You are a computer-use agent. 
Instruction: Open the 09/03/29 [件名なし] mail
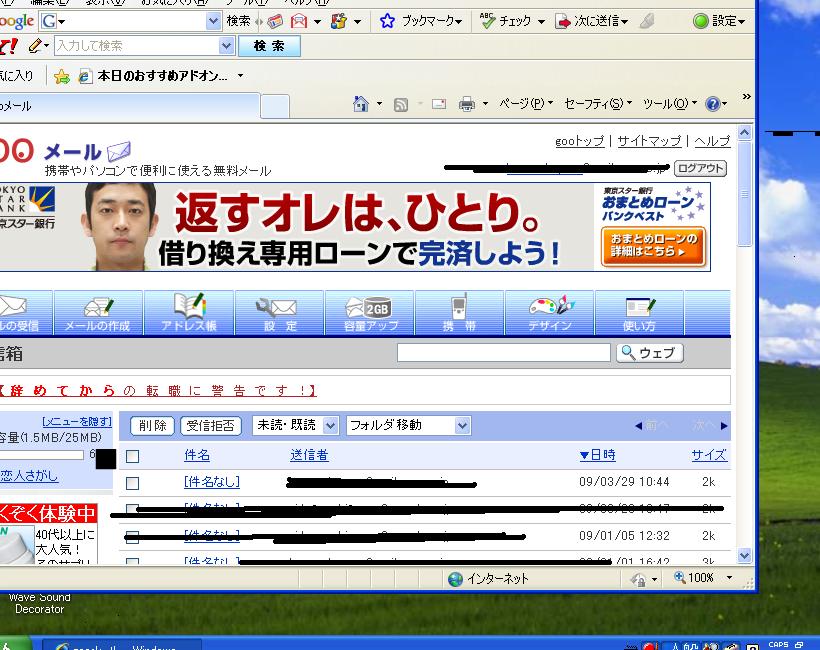212,482
